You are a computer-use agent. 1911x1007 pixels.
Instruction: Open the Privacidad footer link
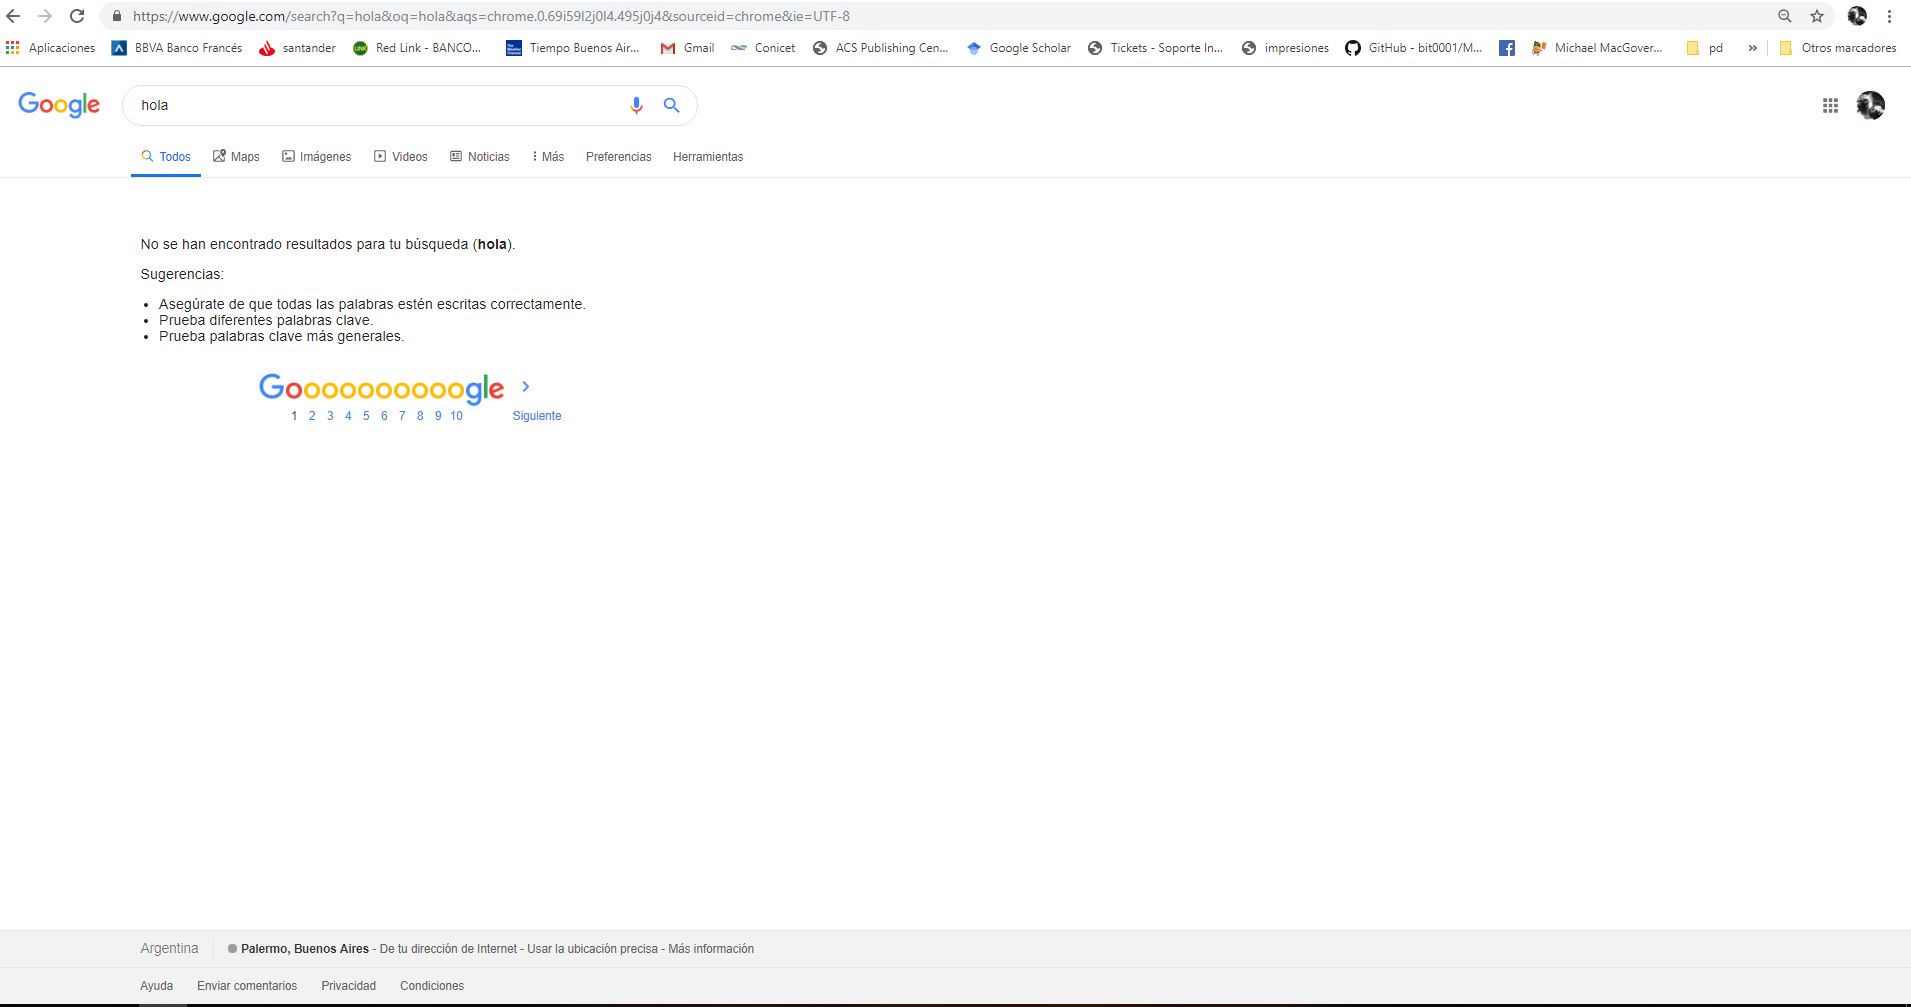click(x=349, y=986)
